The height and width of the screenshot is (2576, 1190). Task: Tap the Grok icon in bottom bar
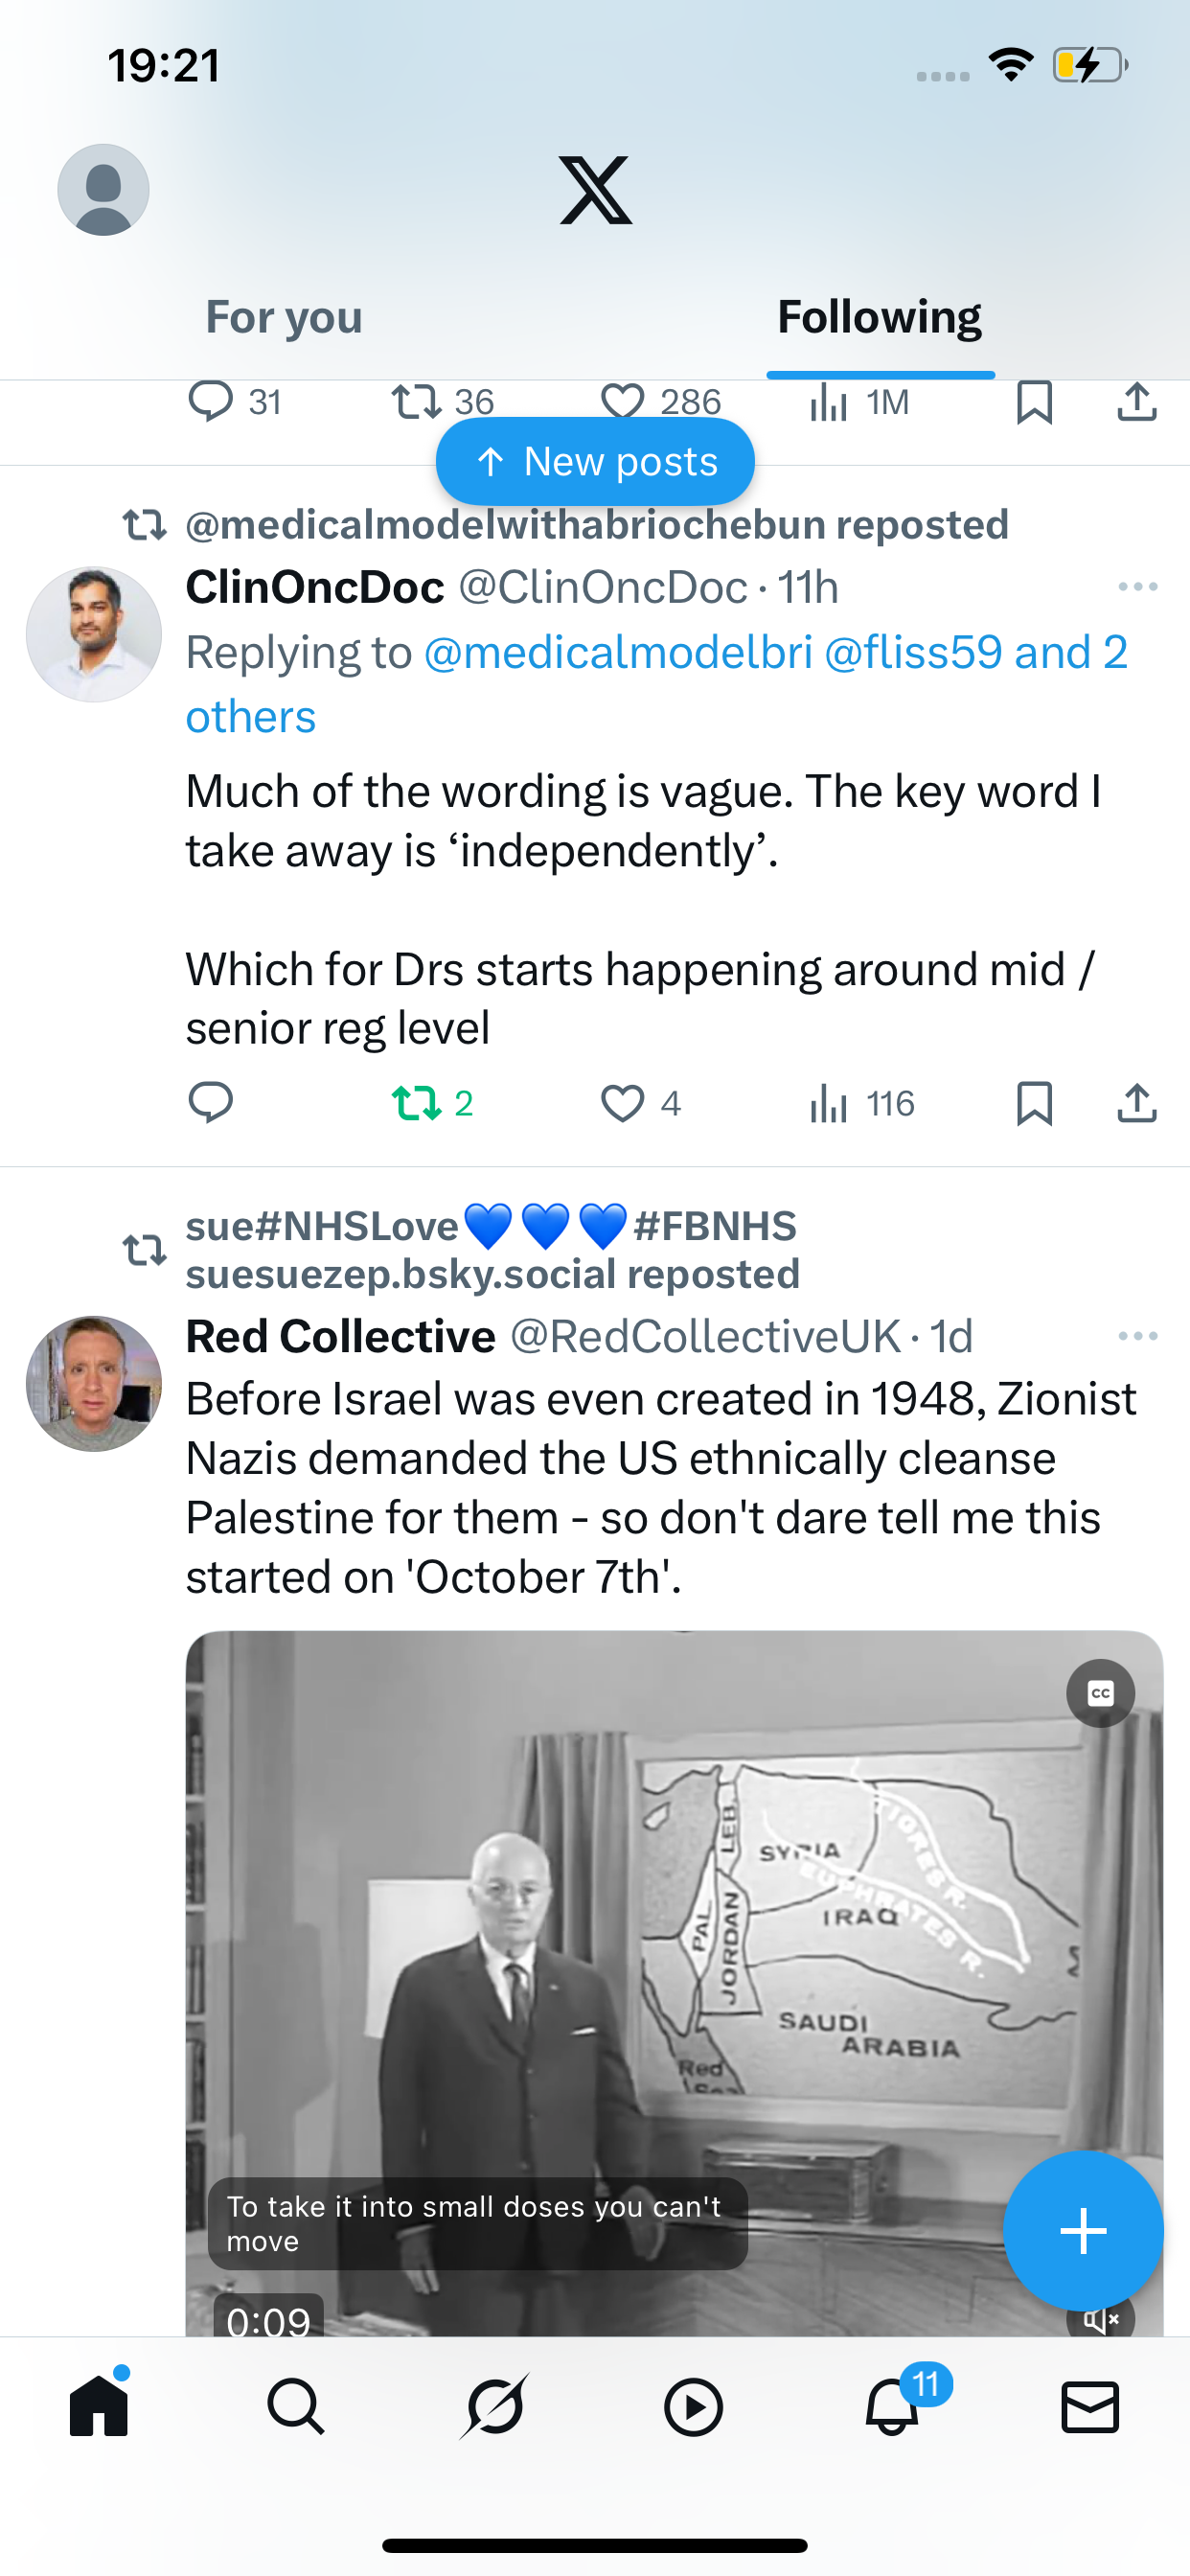(495, 2406)
